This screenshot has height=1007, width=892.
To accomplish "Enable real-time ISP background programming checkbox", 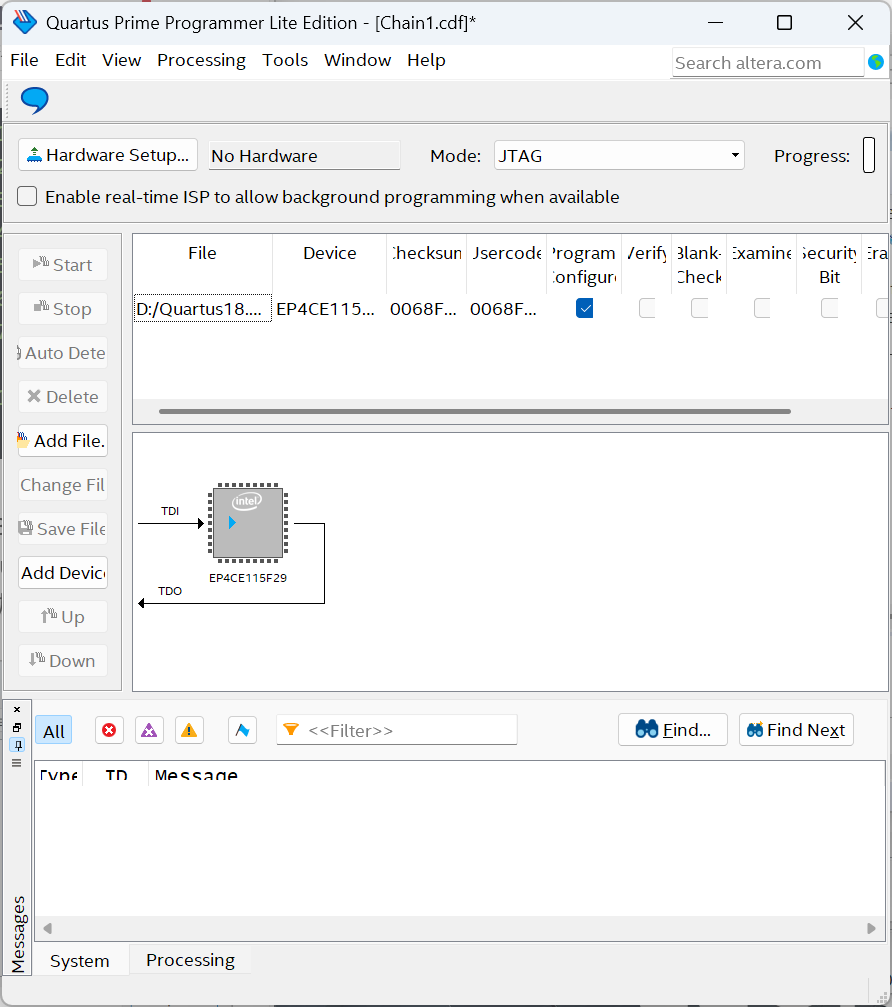I will (27, 197).
